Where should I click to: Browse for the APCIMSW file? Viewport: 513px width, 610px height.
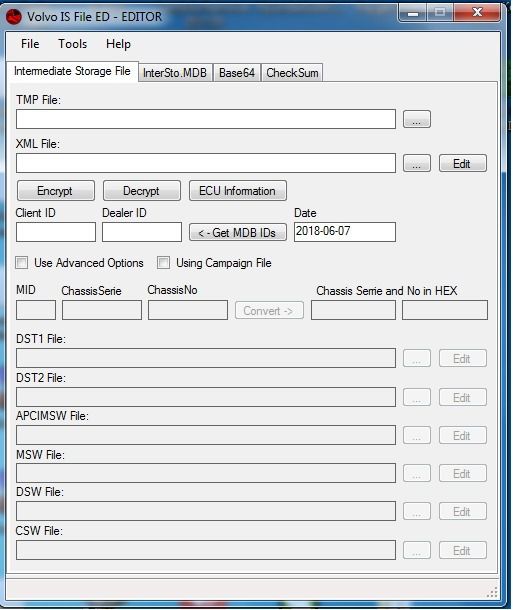417,435
